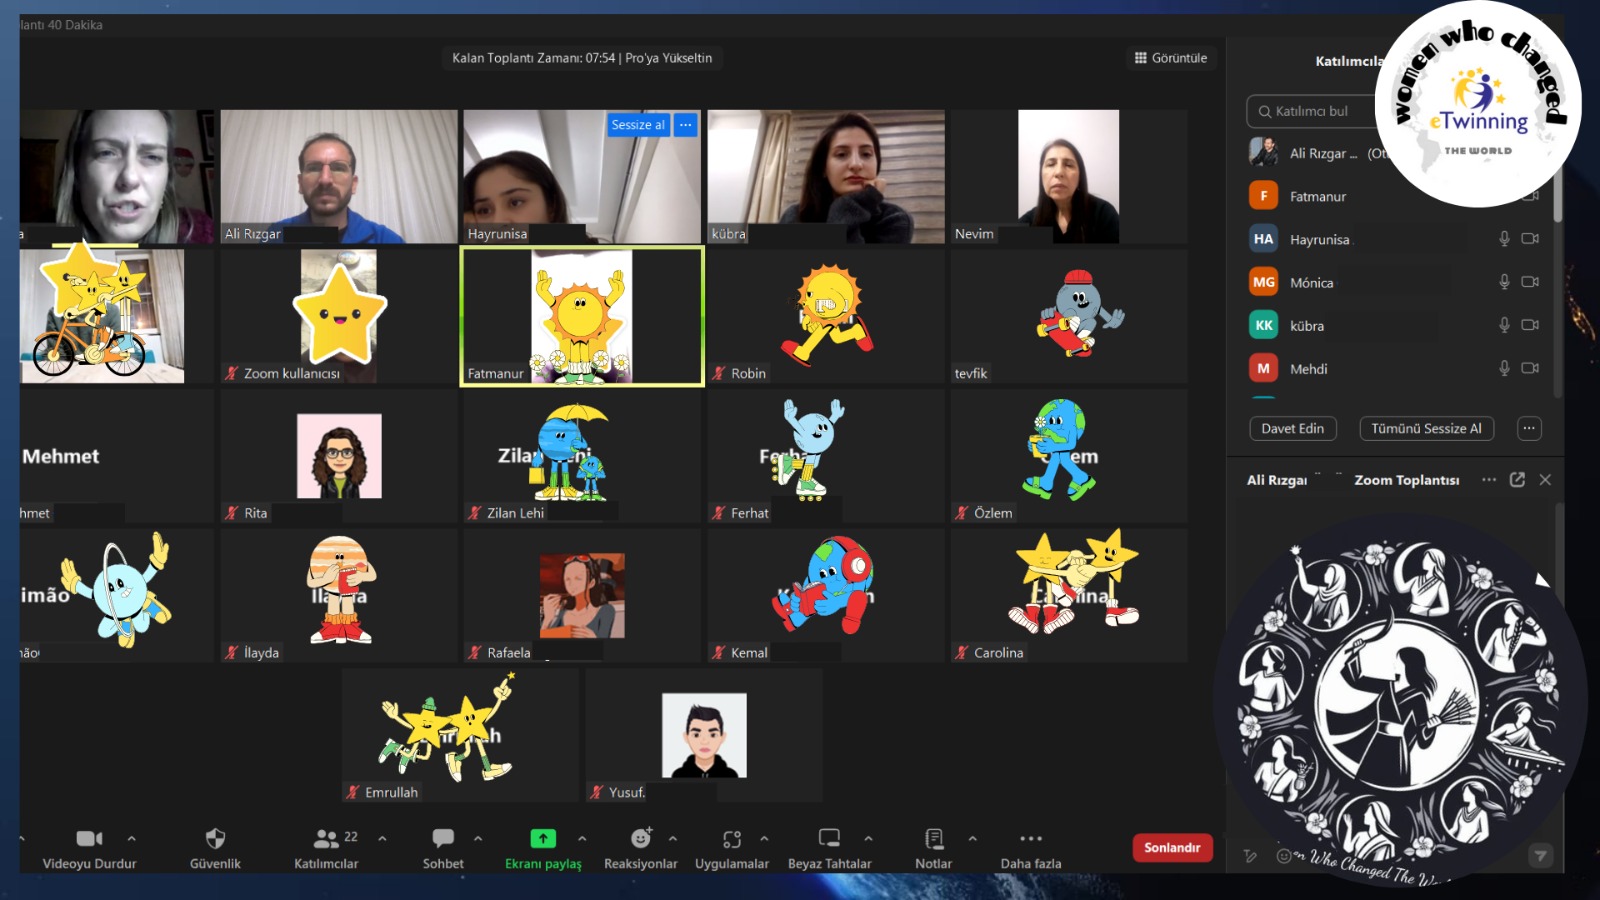This screenshot has height=900, width=1600.
Task: Toggle Mehdi's microphone in participants list
Action: pyautogui.click(x=1504, y=368)
